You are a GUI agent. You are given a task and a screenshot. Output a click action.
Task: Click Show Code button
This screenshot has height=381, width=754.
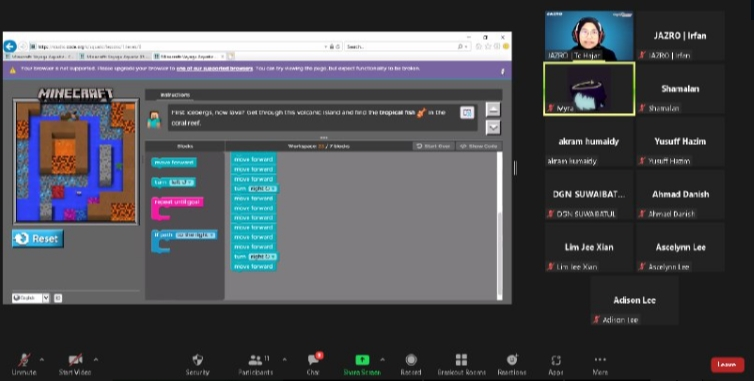pos(478,146)
